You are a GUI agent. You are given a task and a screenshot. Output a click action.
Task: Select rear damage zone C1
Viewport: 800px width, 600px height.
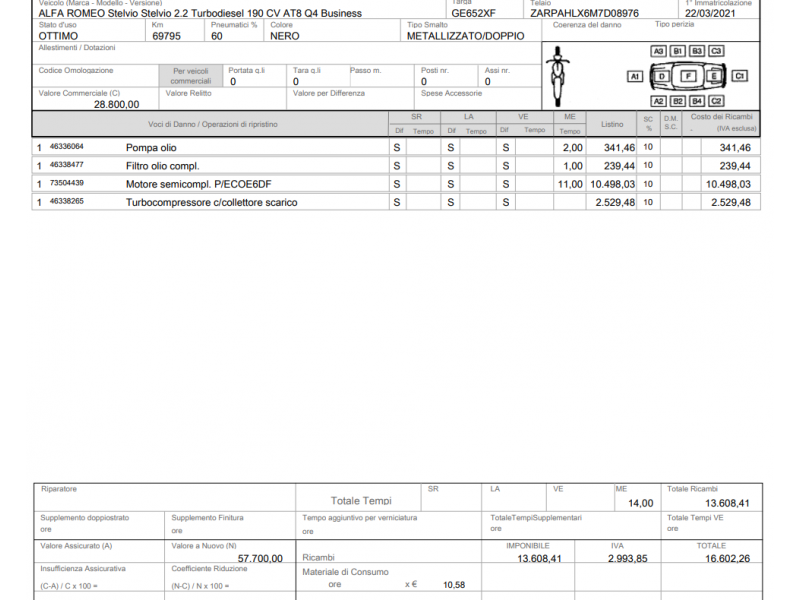point(739,76)
